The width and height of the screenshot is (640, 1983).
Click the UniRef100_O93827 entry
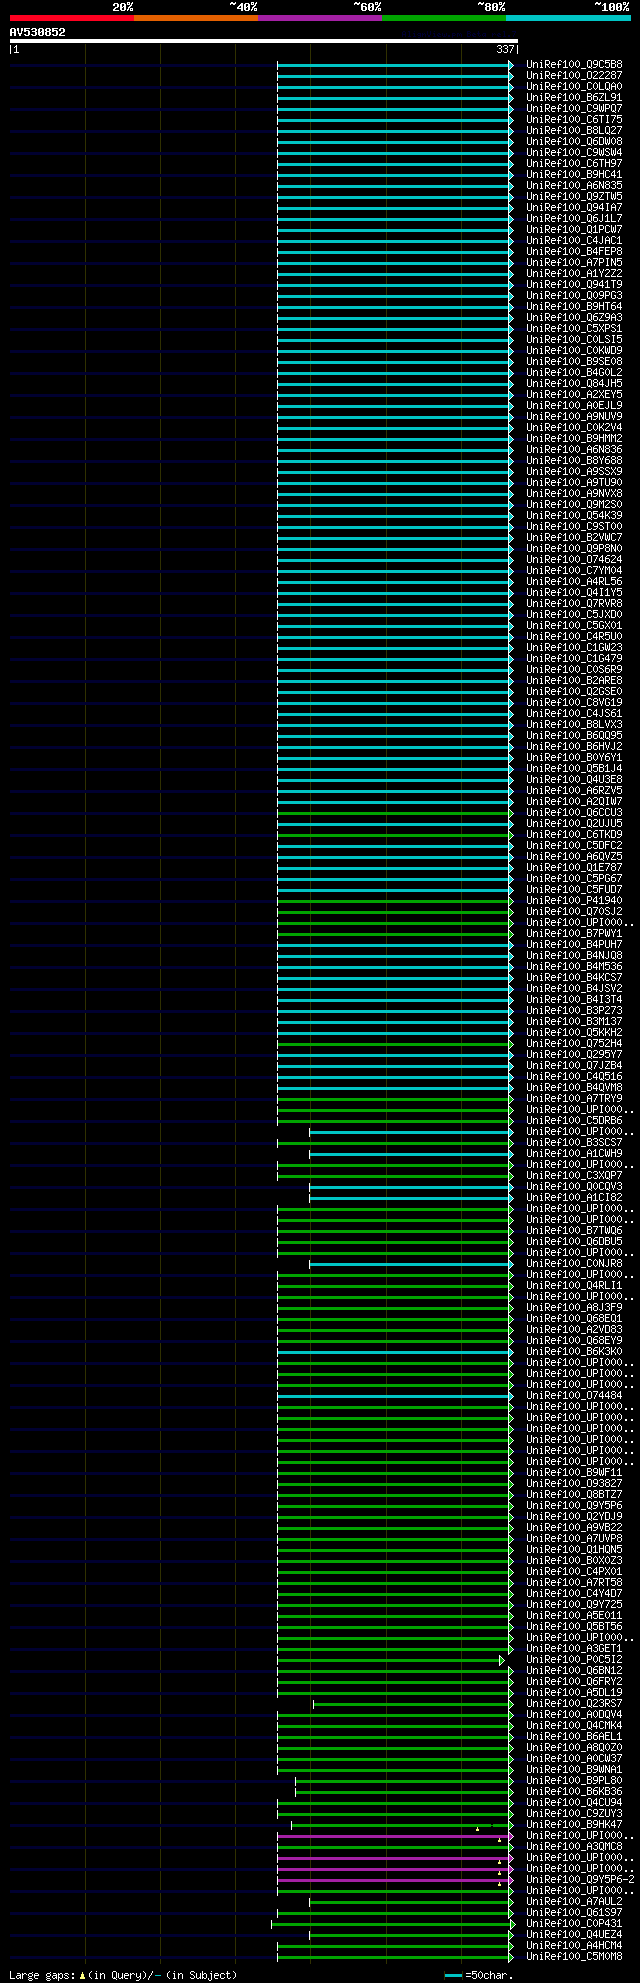tap(574, 1483)
